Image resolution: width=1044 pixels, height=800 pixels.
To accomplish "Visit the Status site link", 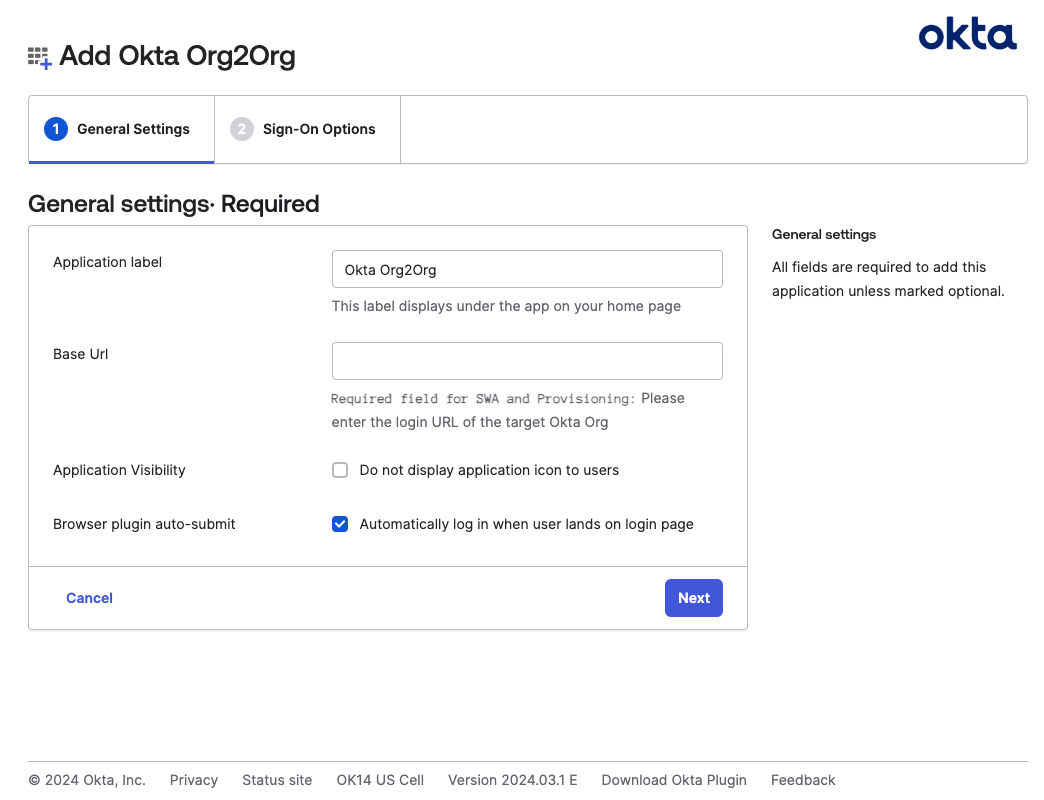I will [x=277, y=780].
